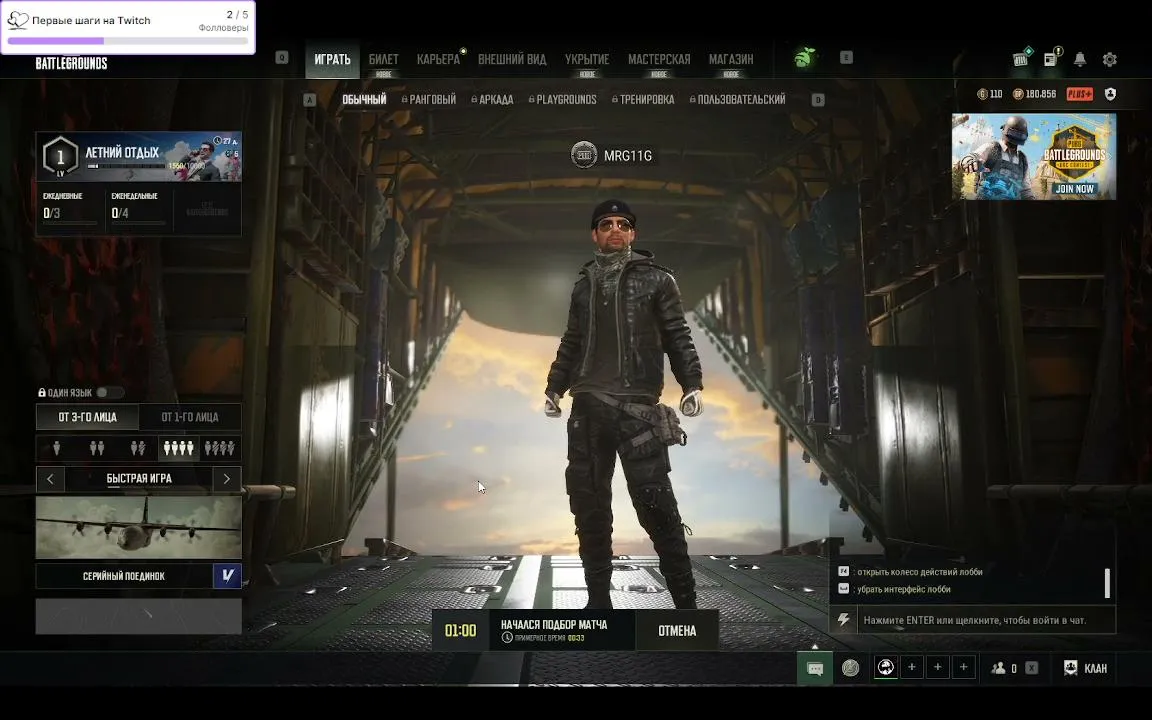The width and height of the screenshot is (1152, 720).
Task: Select squad mode four-person icon
Action: tap(179, 447)
